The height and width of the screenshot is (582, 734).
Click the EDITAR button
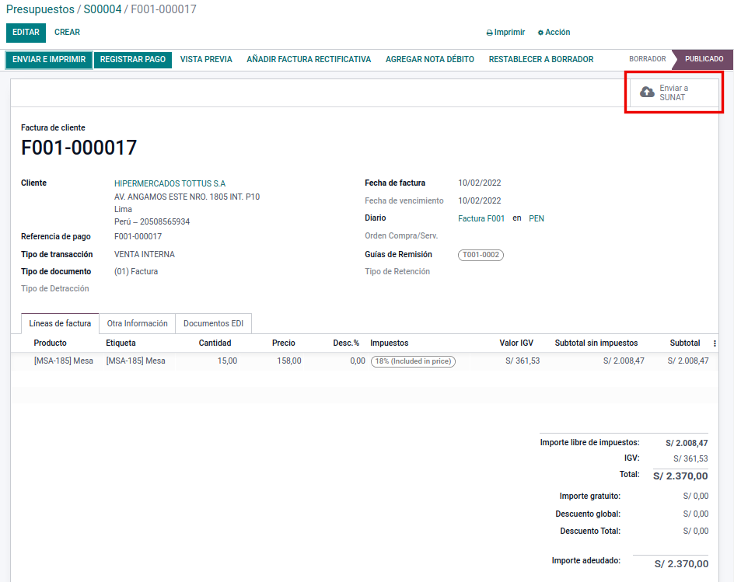click(x=25, y=33)
